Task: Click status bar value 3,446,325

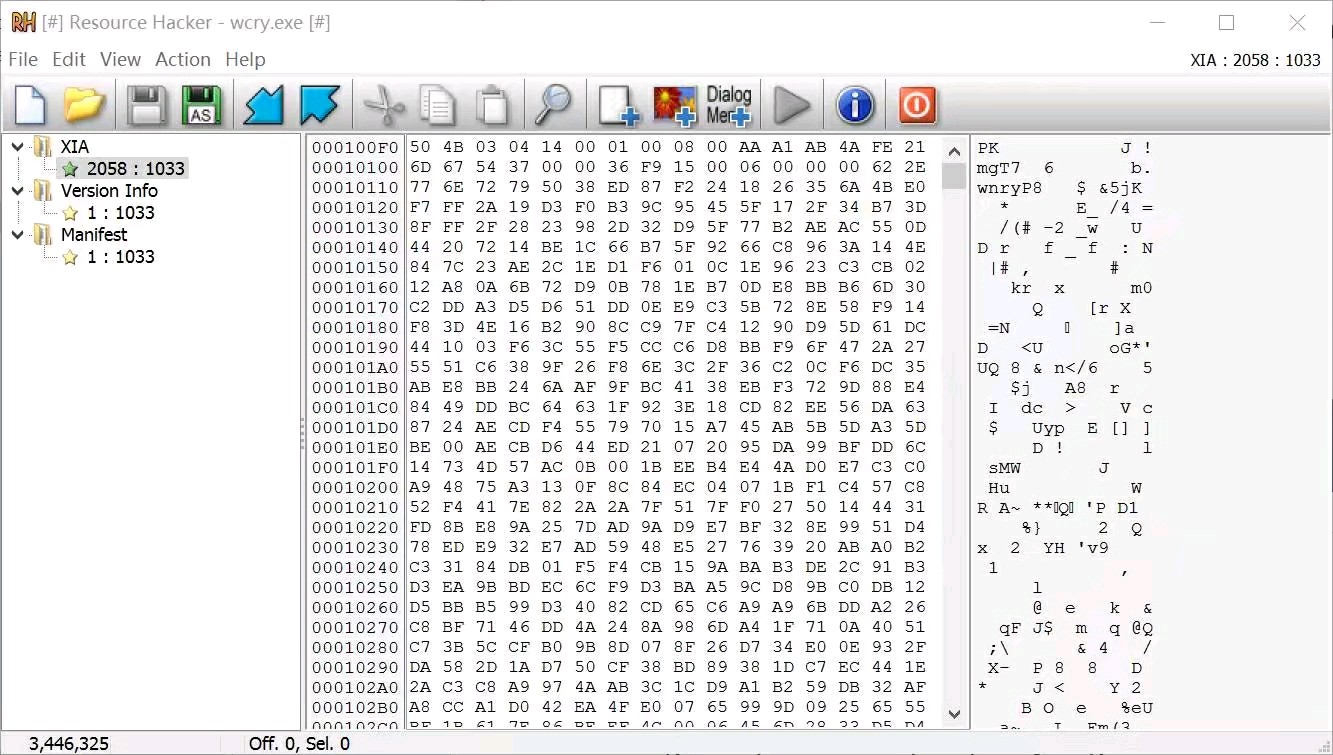Action: coord(69,744)
